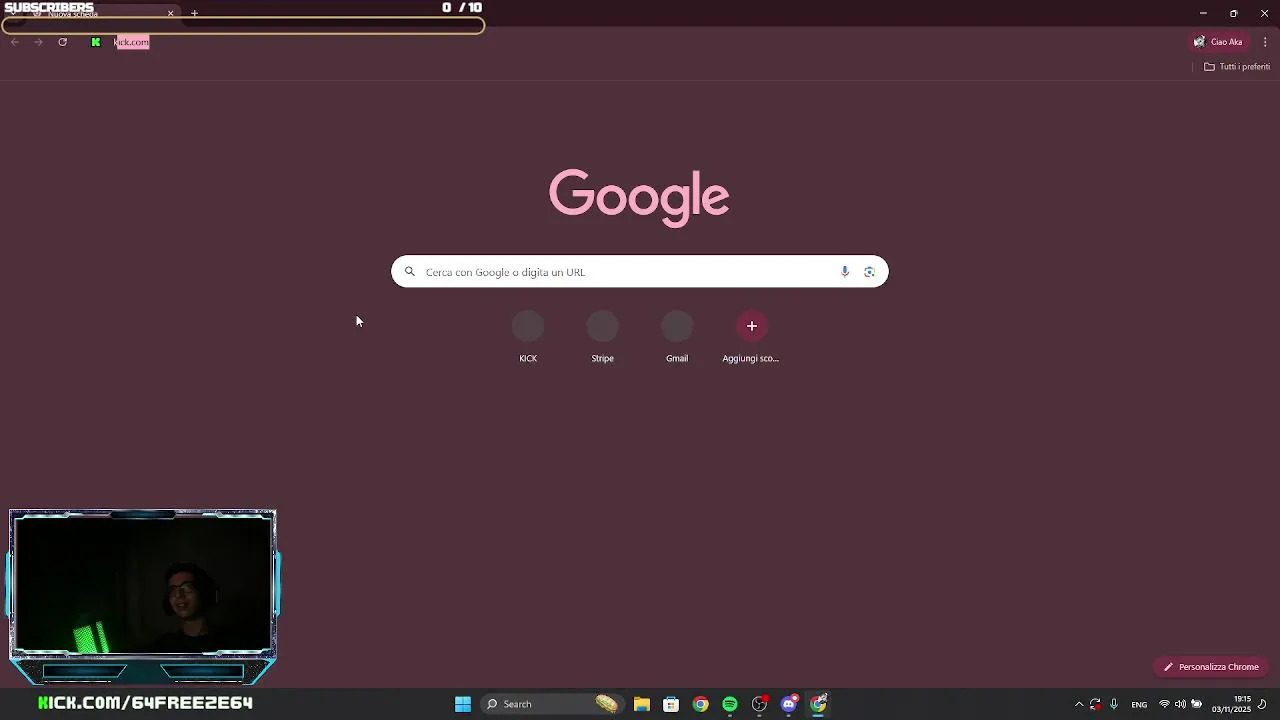Viewport: 1280px width, 720px height.
Task: Click the magnifier icon in the search box
Action: [x=409, y=271]
